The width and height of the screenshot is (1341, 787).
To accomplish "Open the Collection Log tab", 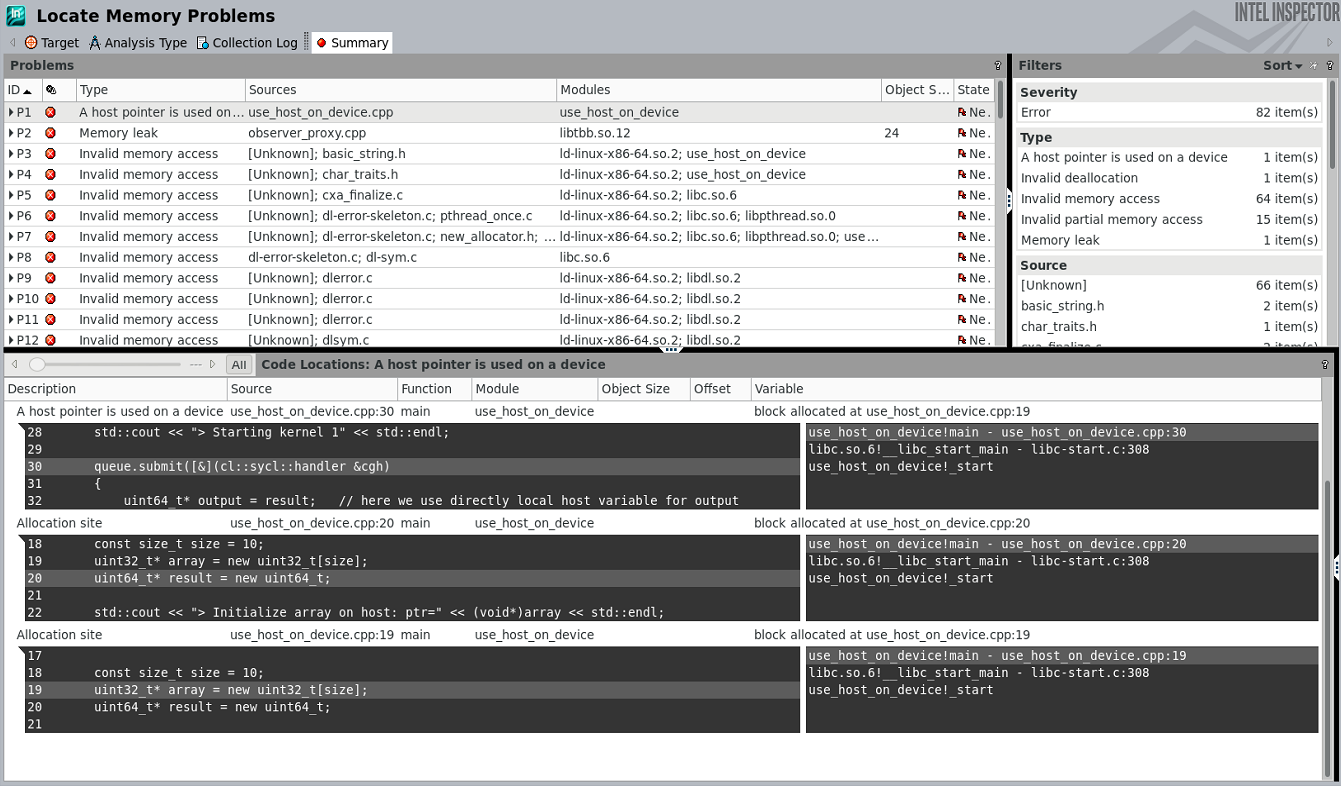I will [247, 43].
